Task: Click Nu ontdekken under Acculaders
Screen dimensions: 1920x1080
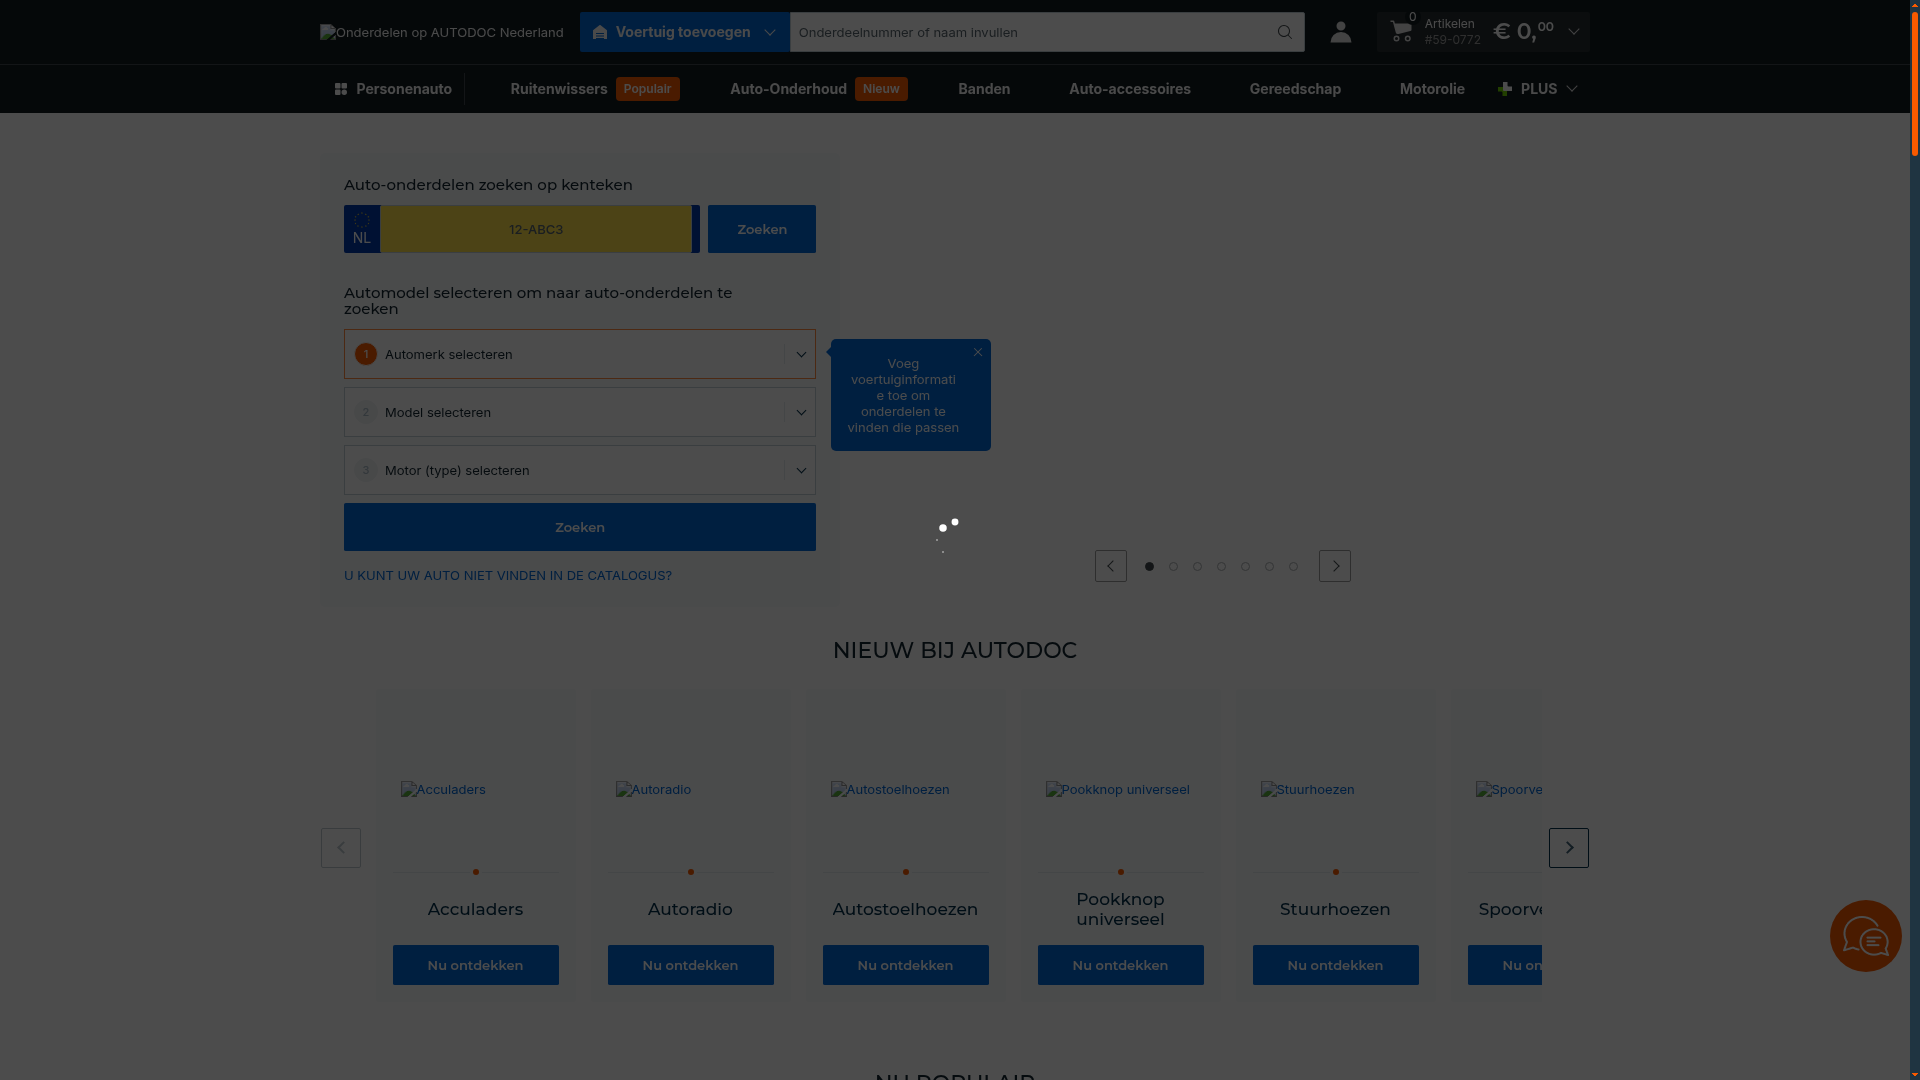Action: pos(476,965)
